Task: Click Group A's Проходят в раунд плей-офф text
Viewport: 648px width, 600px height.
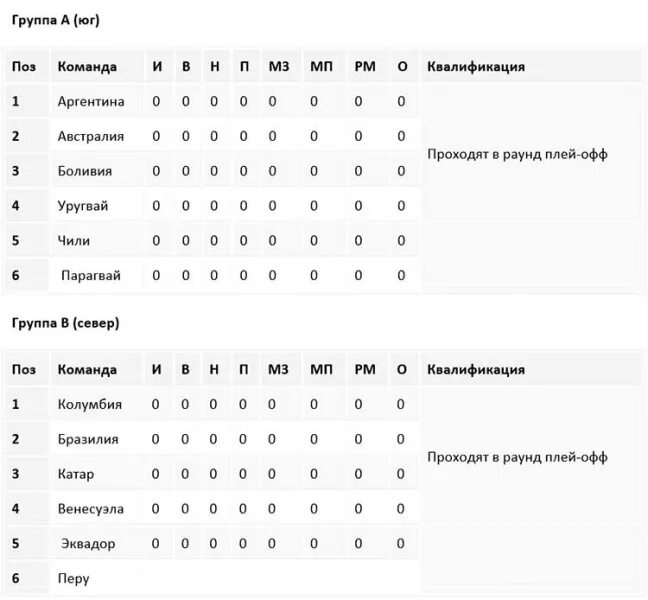Action: [x=517, y=154]
